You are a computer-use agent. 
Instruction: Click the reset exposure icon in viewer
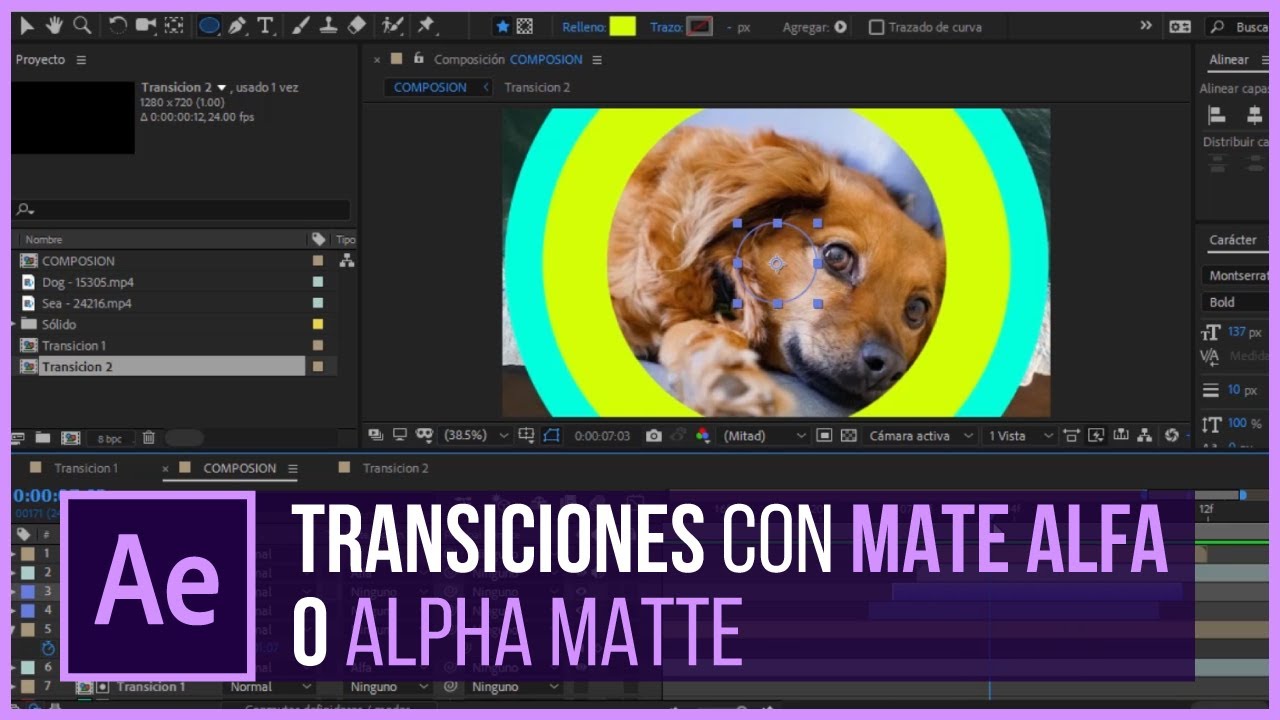tap(1171, 436)
